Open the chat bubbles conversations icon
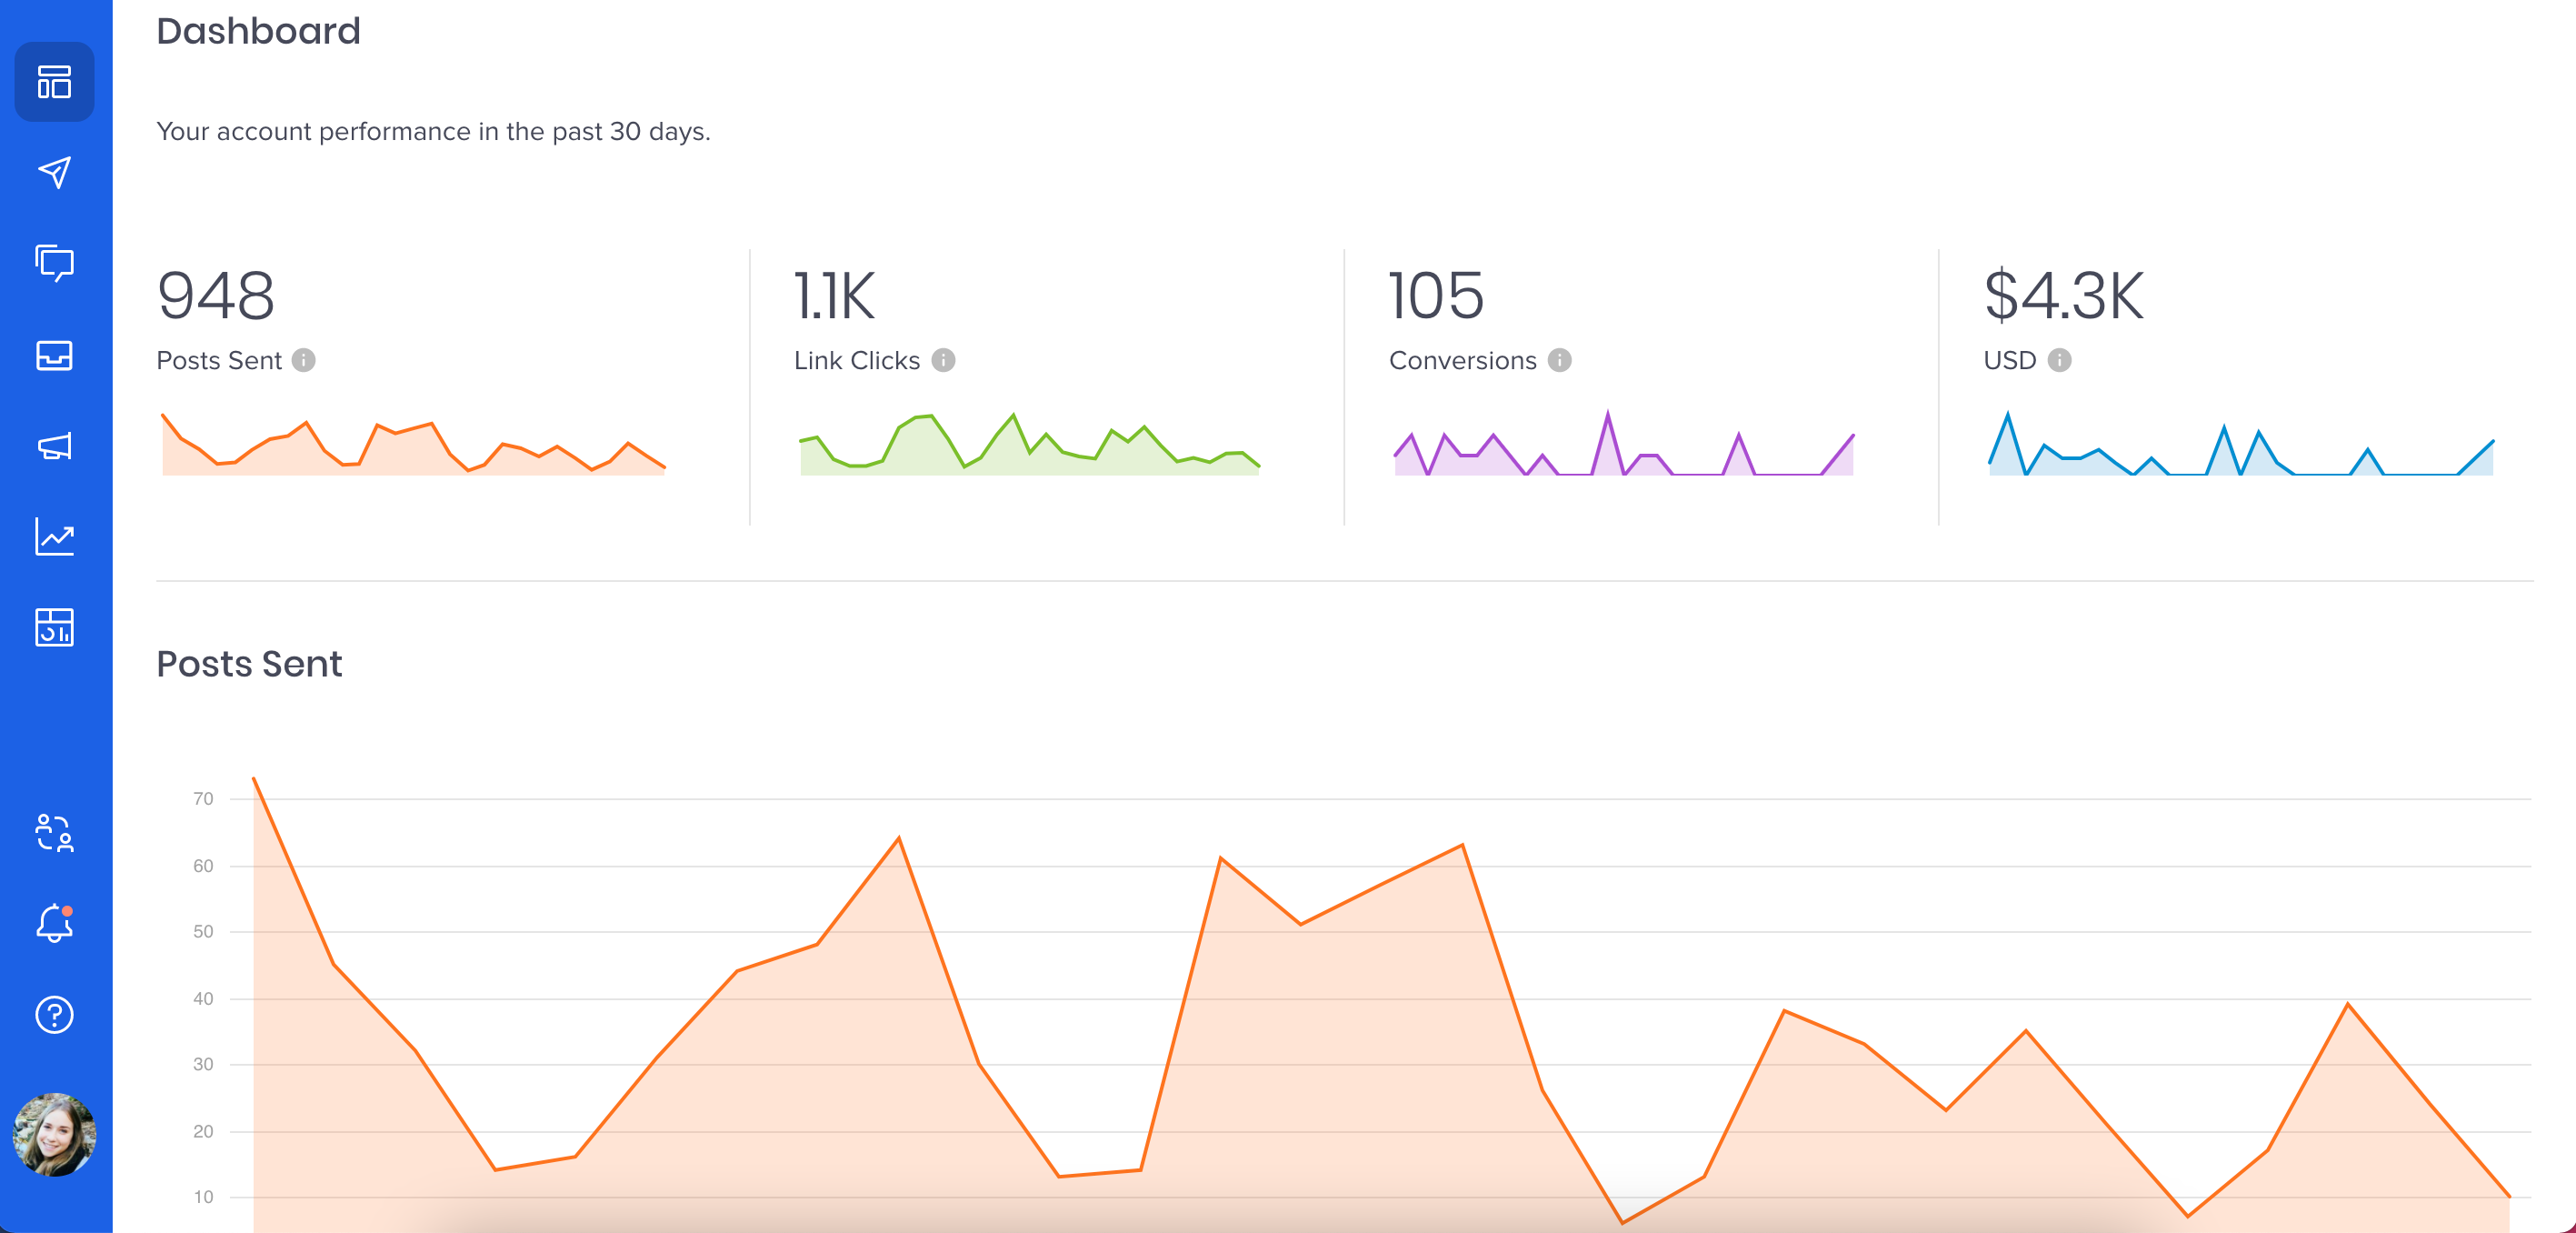This screenshot has height=1233, width=2576. point(54,263)
